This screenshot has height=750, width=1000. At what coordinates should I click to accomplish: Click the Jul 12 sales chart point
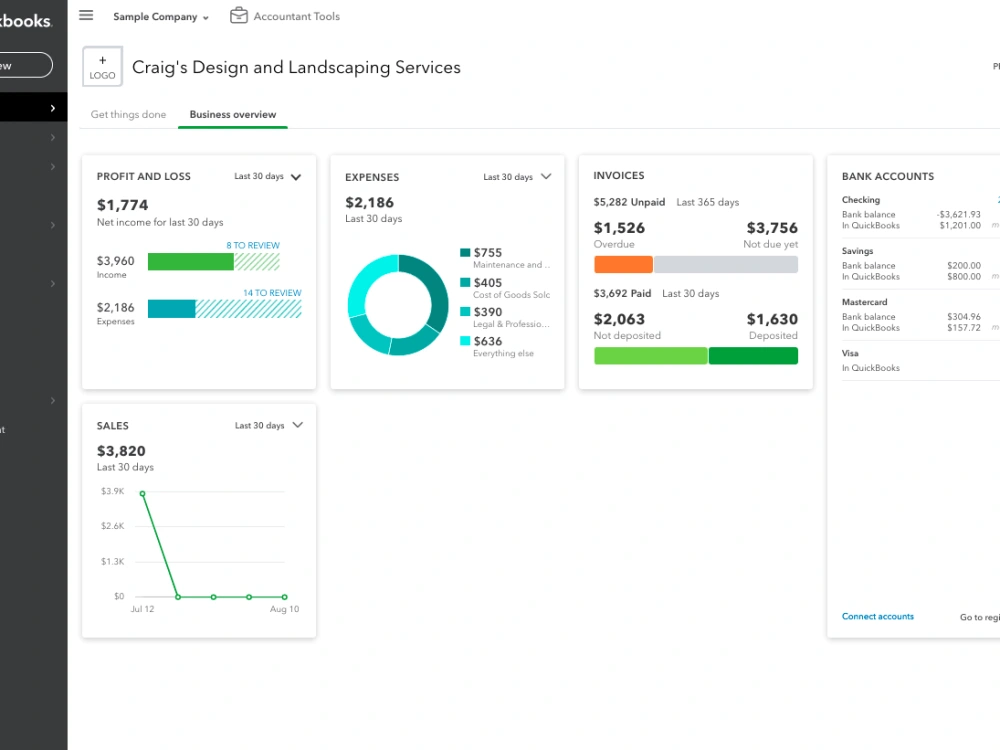click(x=142, y=494)
